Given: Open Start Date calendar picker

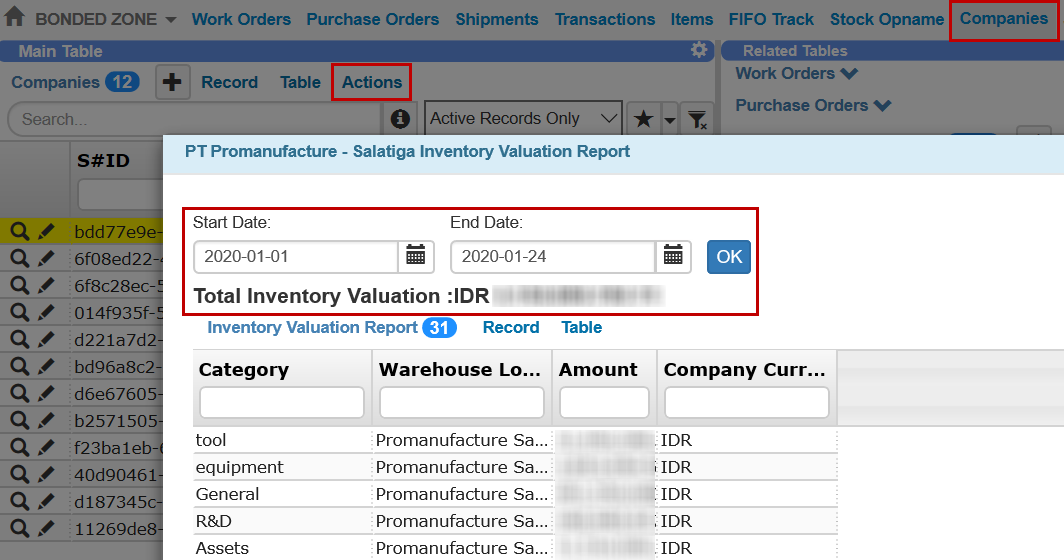Looking at the screenshot, I should pos(415,257).
